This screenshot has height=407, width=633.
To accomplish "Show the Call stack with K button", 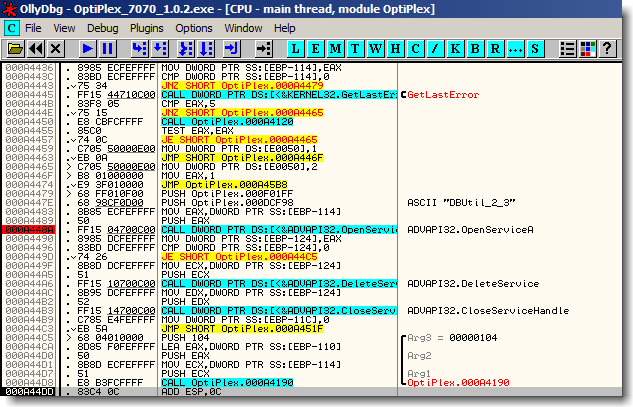I will coord(455,49).
